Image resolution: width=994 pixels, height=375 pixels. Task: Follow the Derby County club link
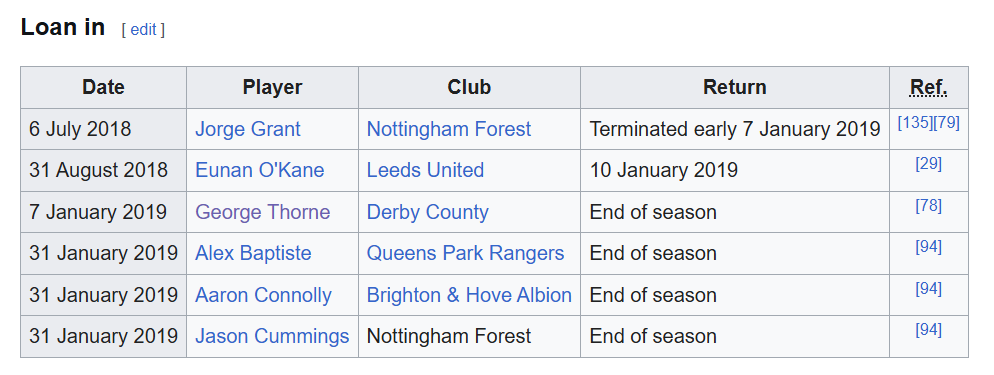pyautogui.click(x=428, y=212)
